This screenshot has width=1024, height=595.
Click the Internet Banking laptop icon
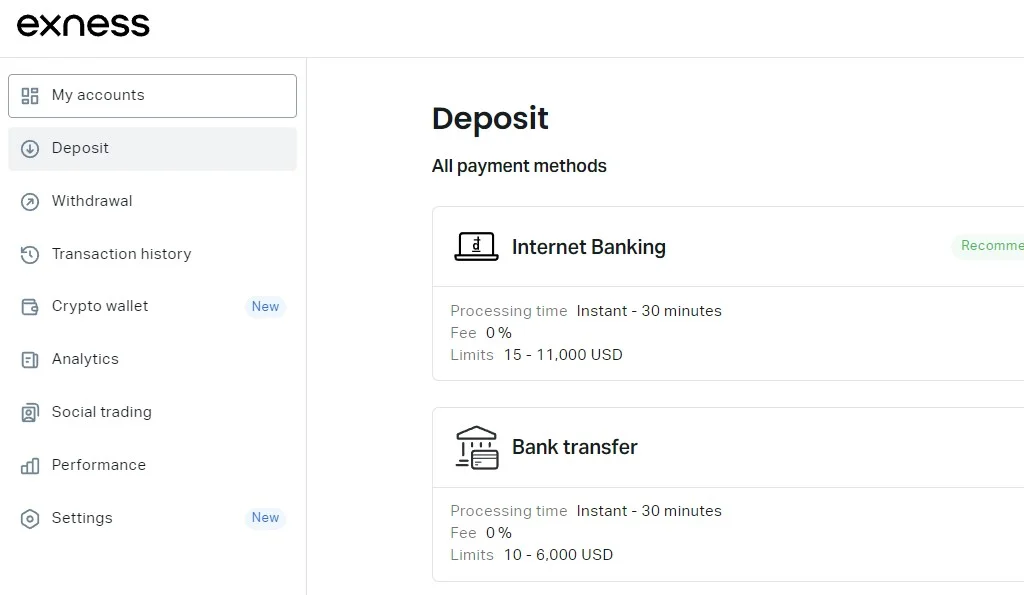click(x=476, y=246)
